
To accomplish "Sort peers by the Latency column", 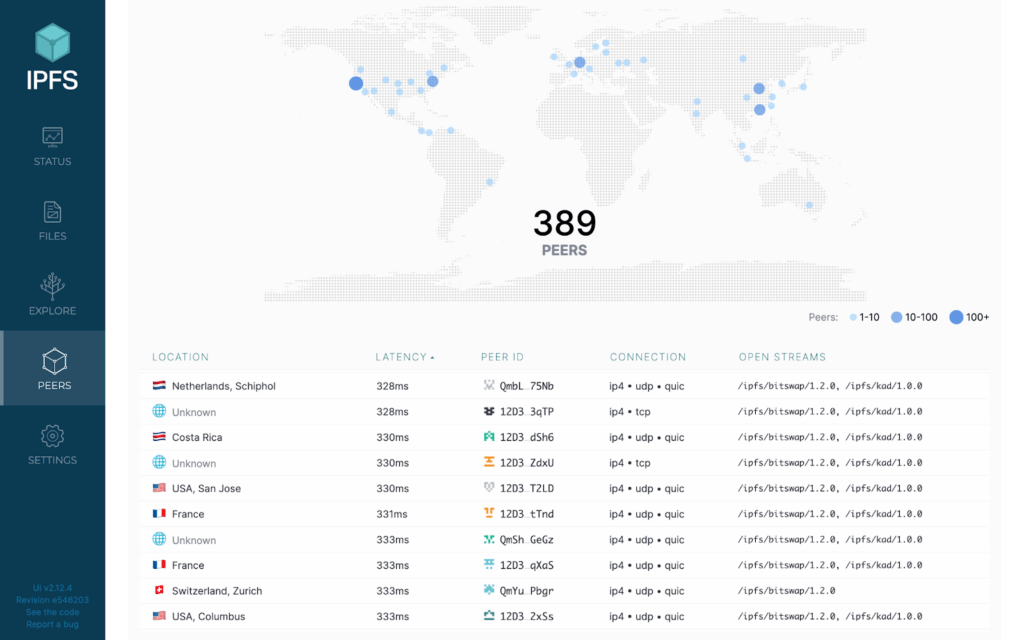I will pyautogui.click(x=403, y=357).
